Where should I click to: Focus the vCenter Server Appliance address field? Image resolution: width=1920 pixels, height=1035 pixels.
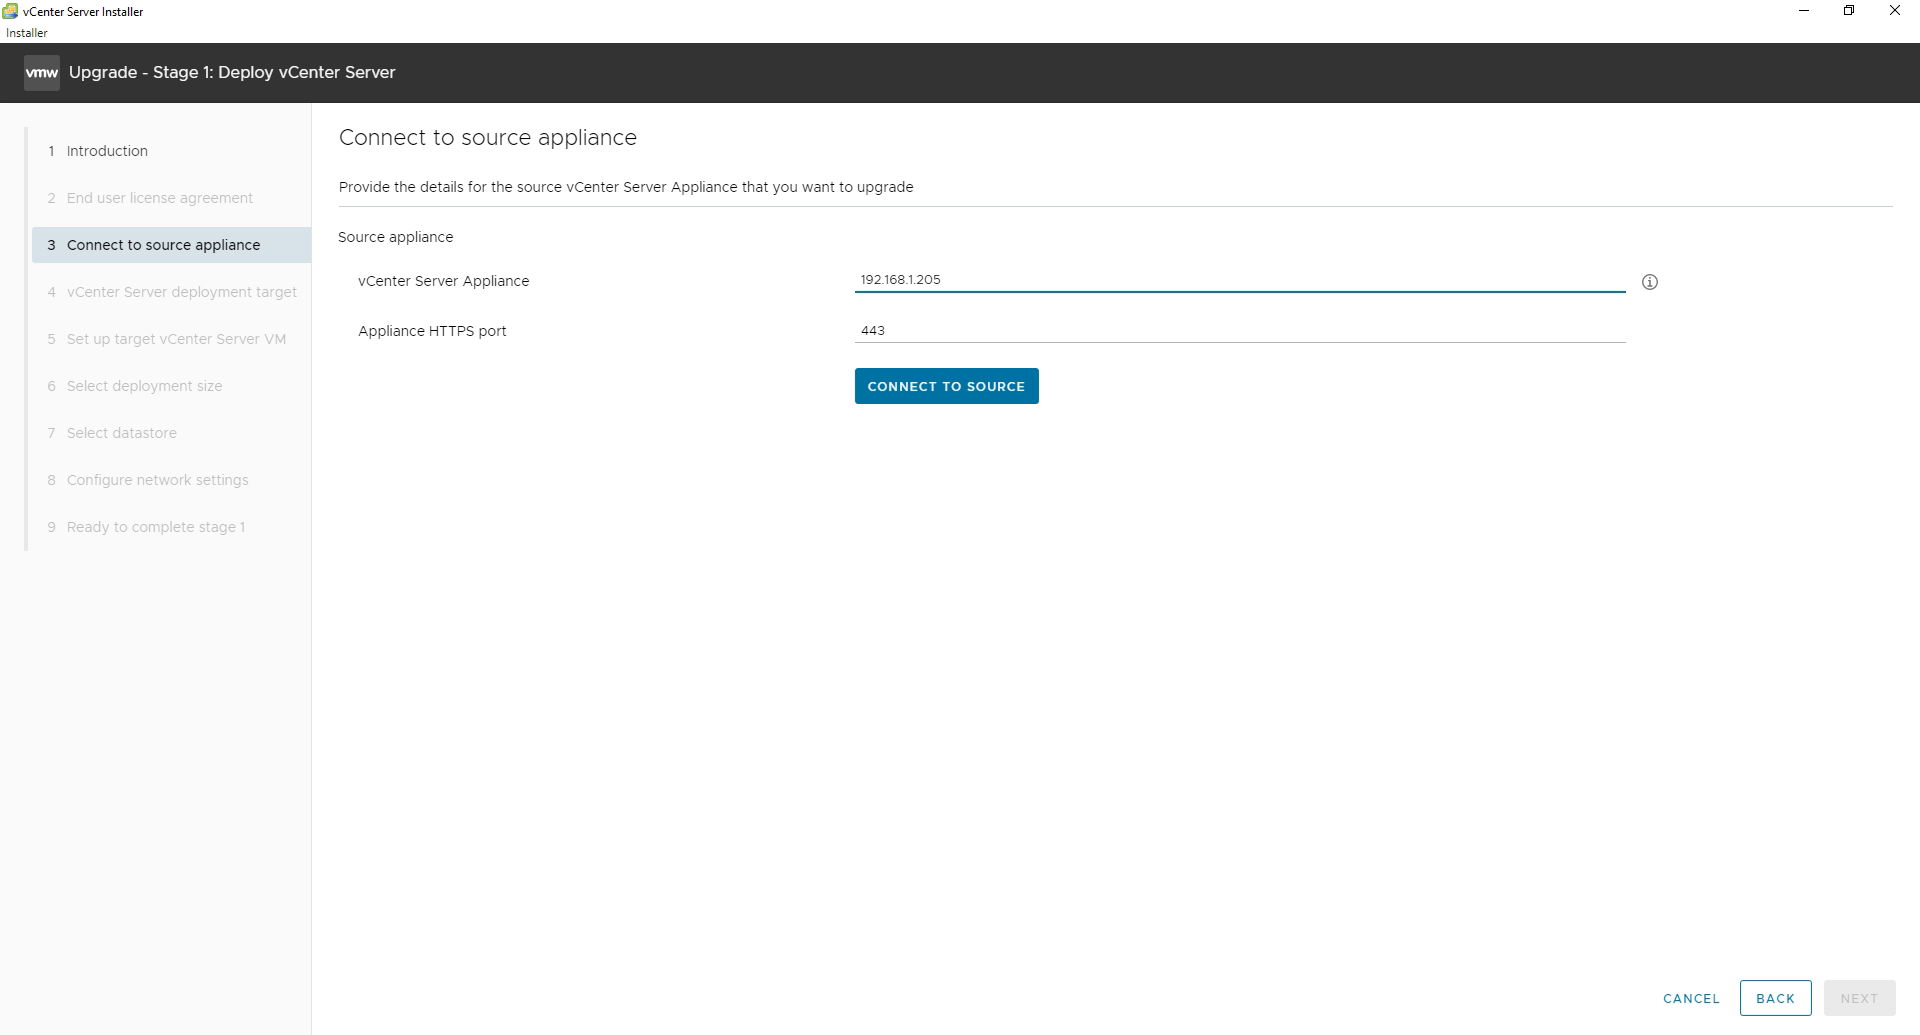pos(1240,280)
